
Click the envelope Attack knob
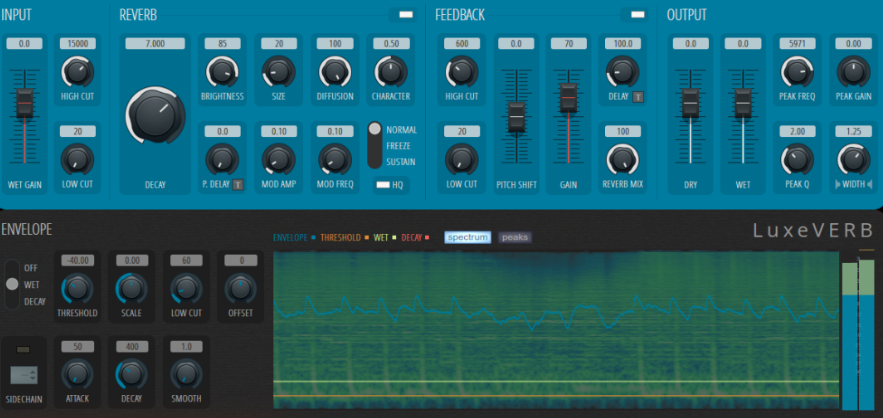(x=77, y=374)
